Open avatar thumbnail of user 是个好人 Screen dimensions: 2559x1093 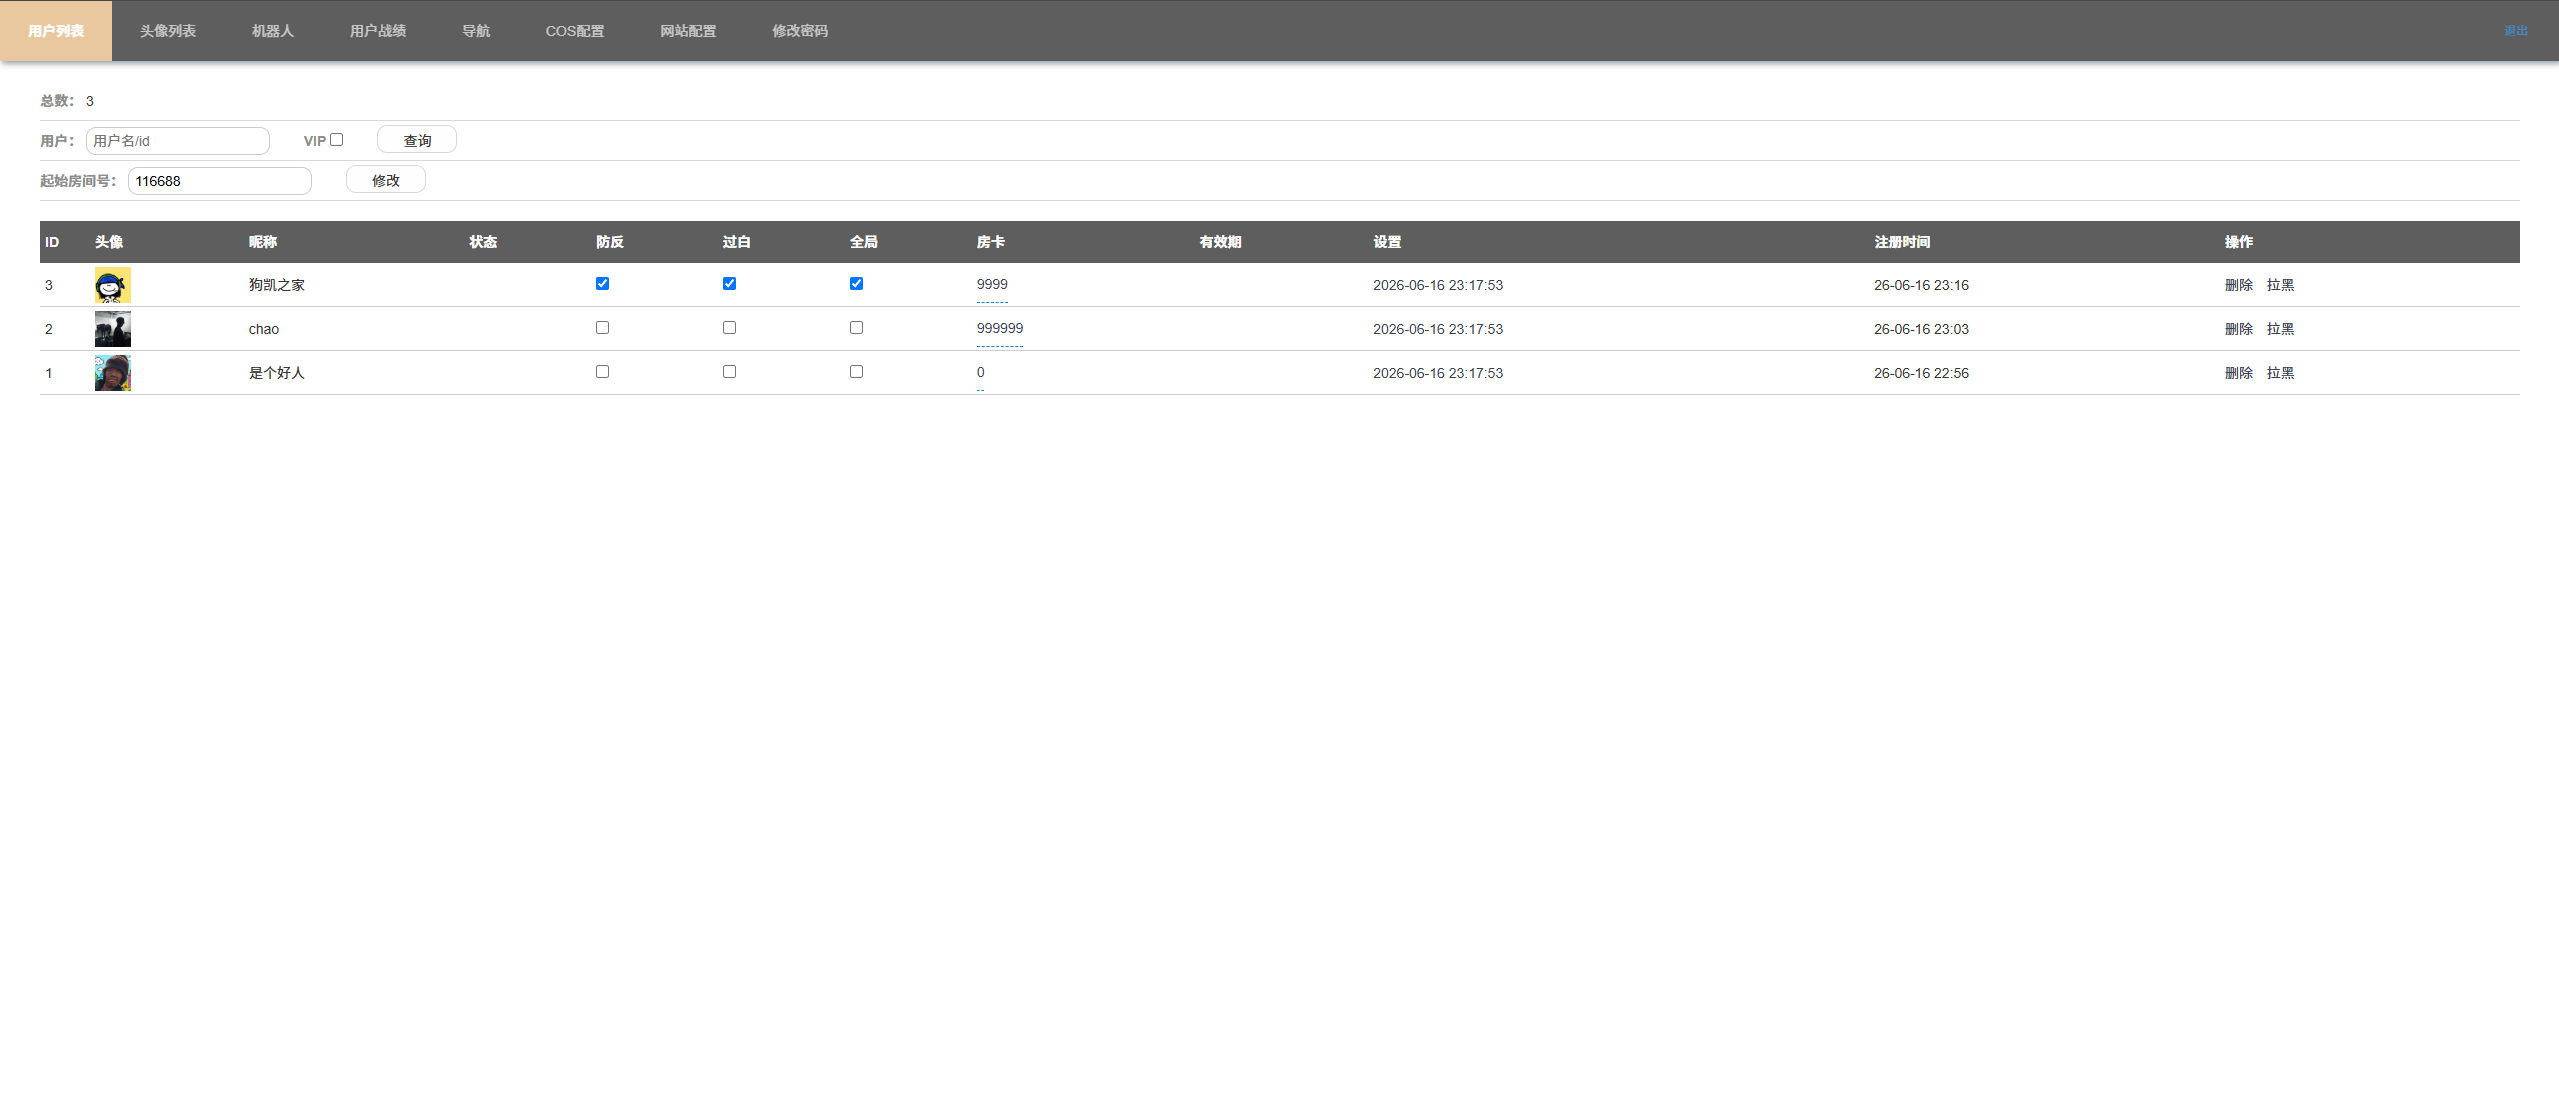point(112,373)
